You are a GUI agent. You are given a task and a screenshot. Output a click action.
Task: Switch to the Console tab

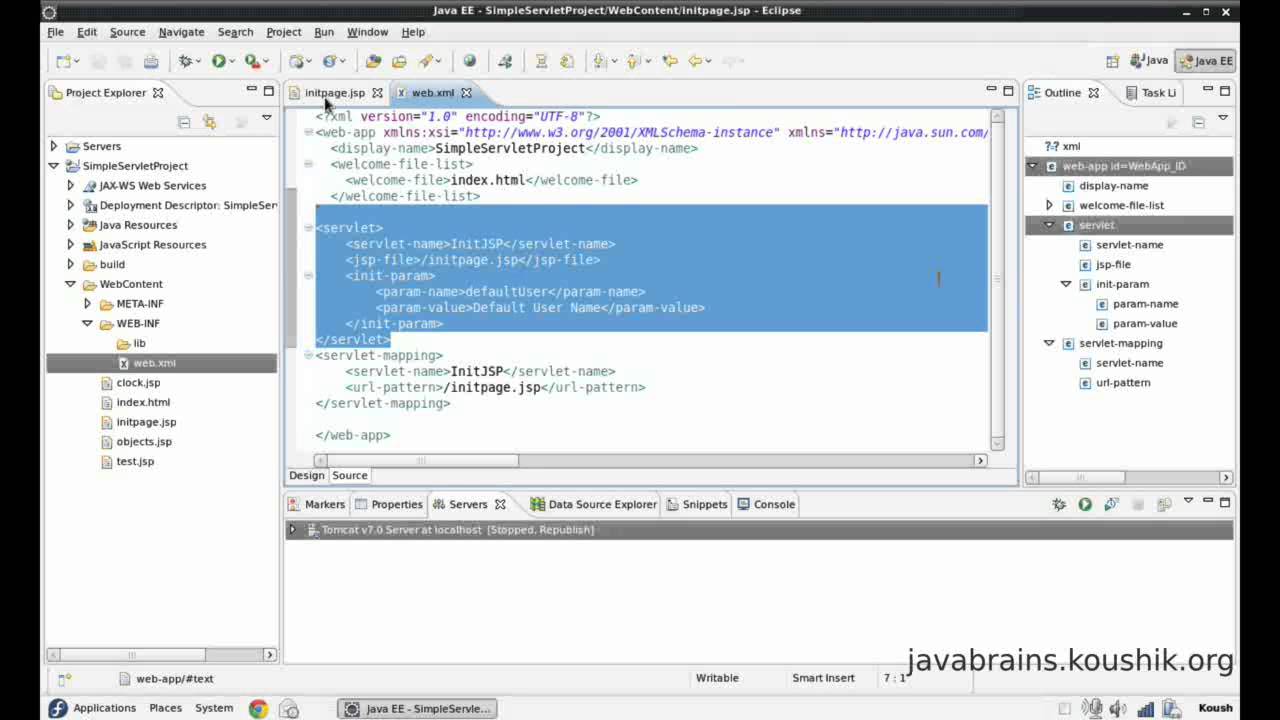[766, 504]
